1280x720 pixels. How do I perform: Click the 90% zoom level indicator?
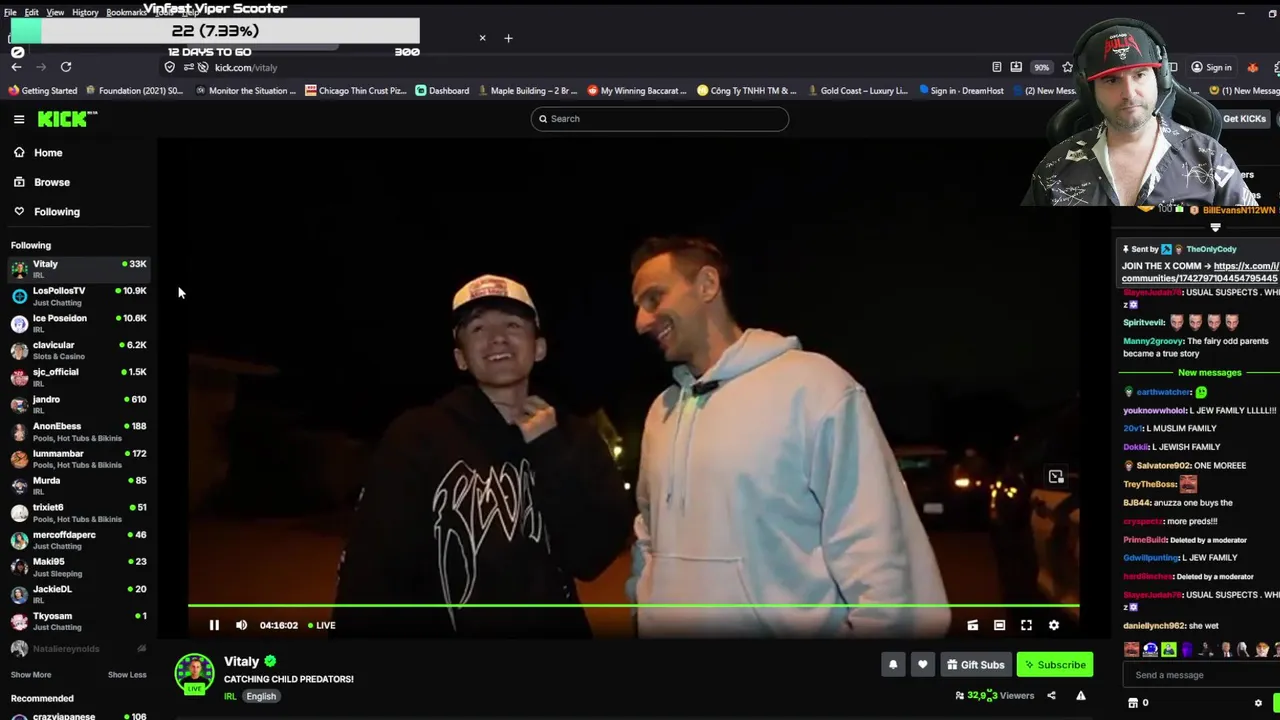[1042, 67]
